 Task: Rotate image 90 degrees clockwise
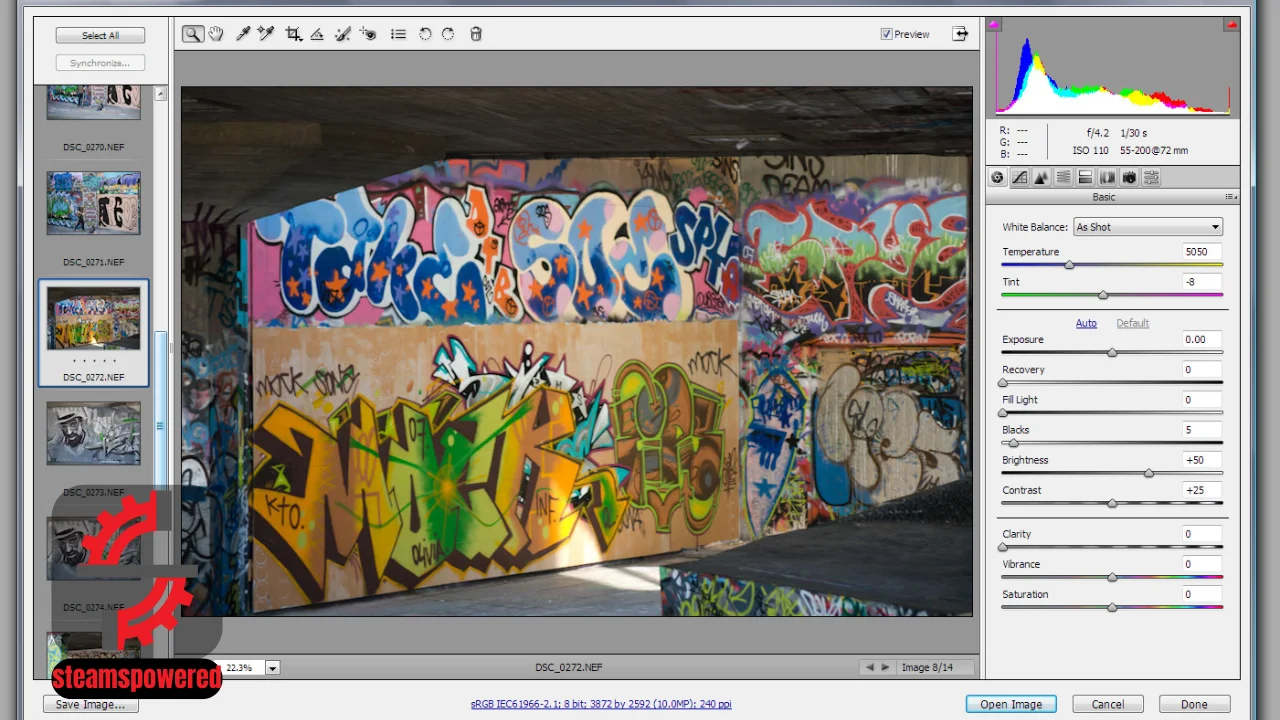[448, 34]
